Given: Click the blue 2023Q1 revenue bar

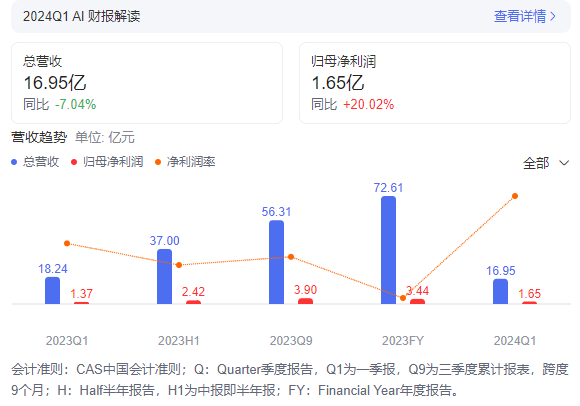Looking at the screenshot, I should pyautogui.click(x=53, y=291).
